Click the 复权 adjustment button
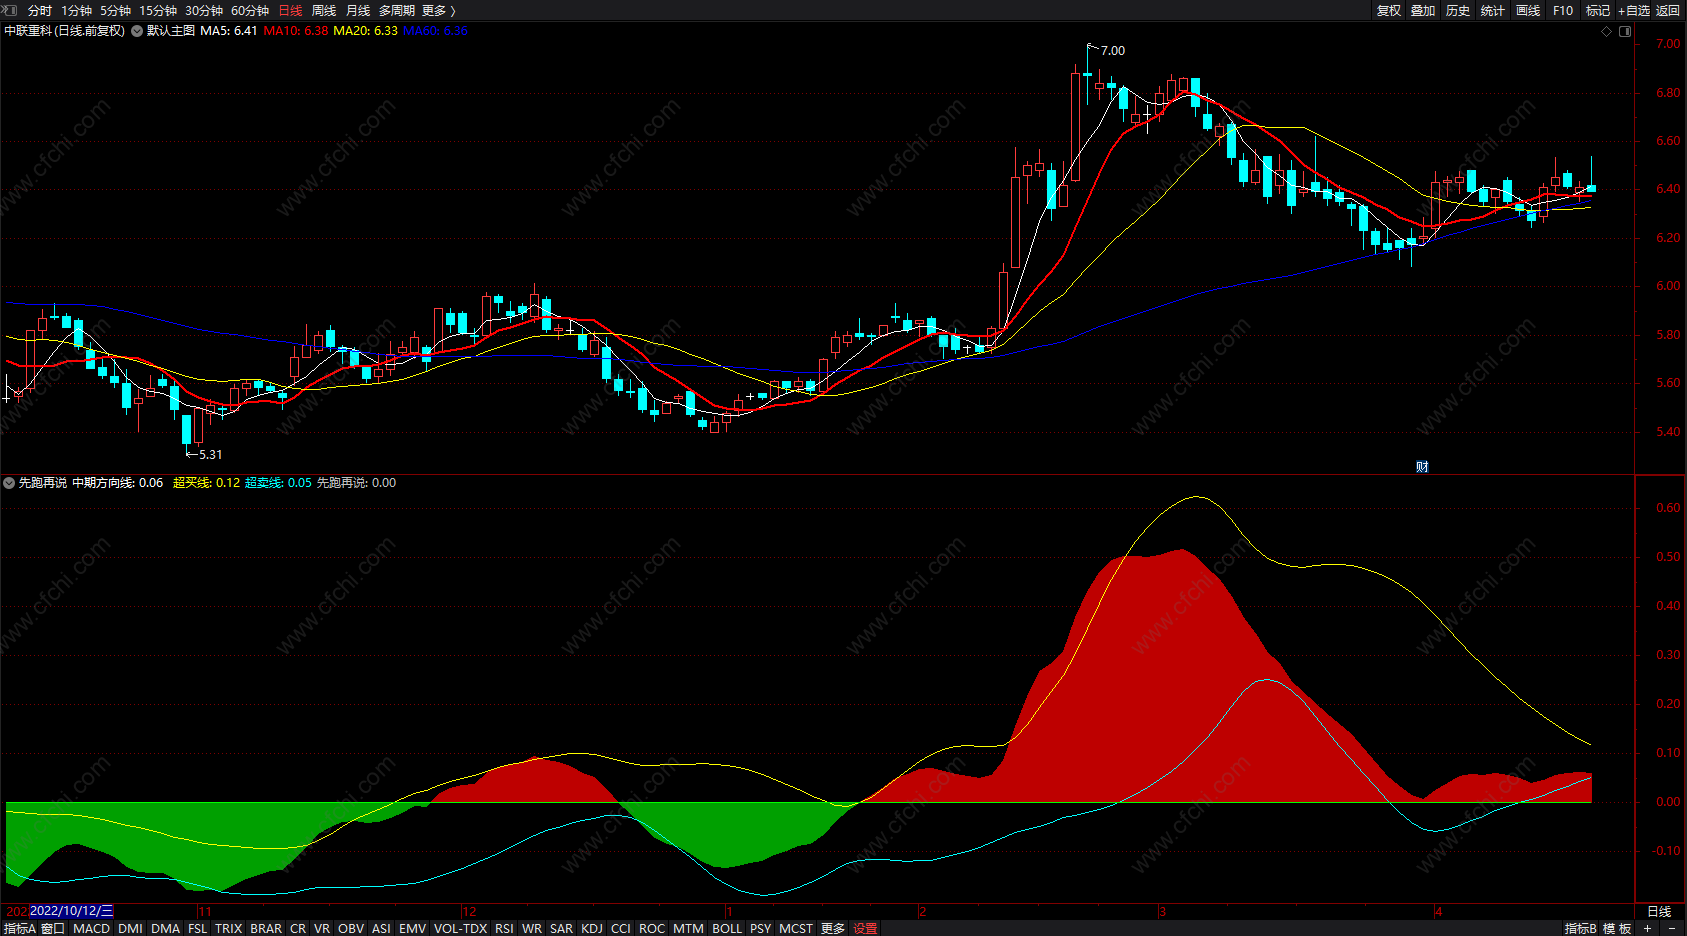 point(1389,10)
